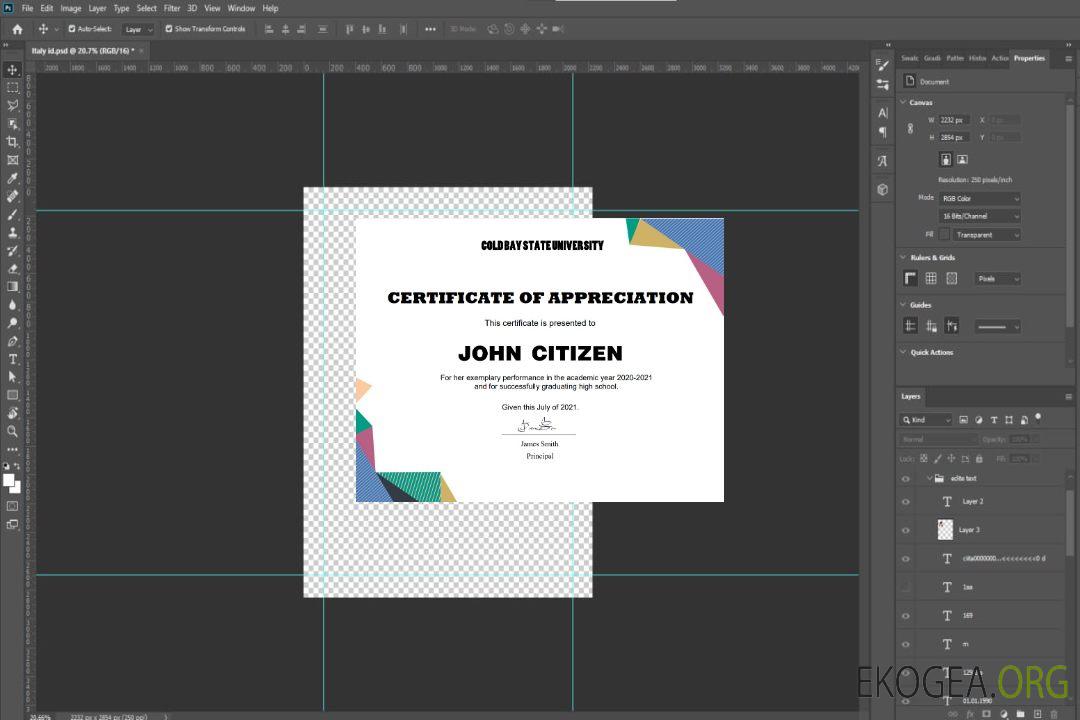Open the guide line style dropdown
Screen dimensions: 1080x720
(x=998, y=327)
